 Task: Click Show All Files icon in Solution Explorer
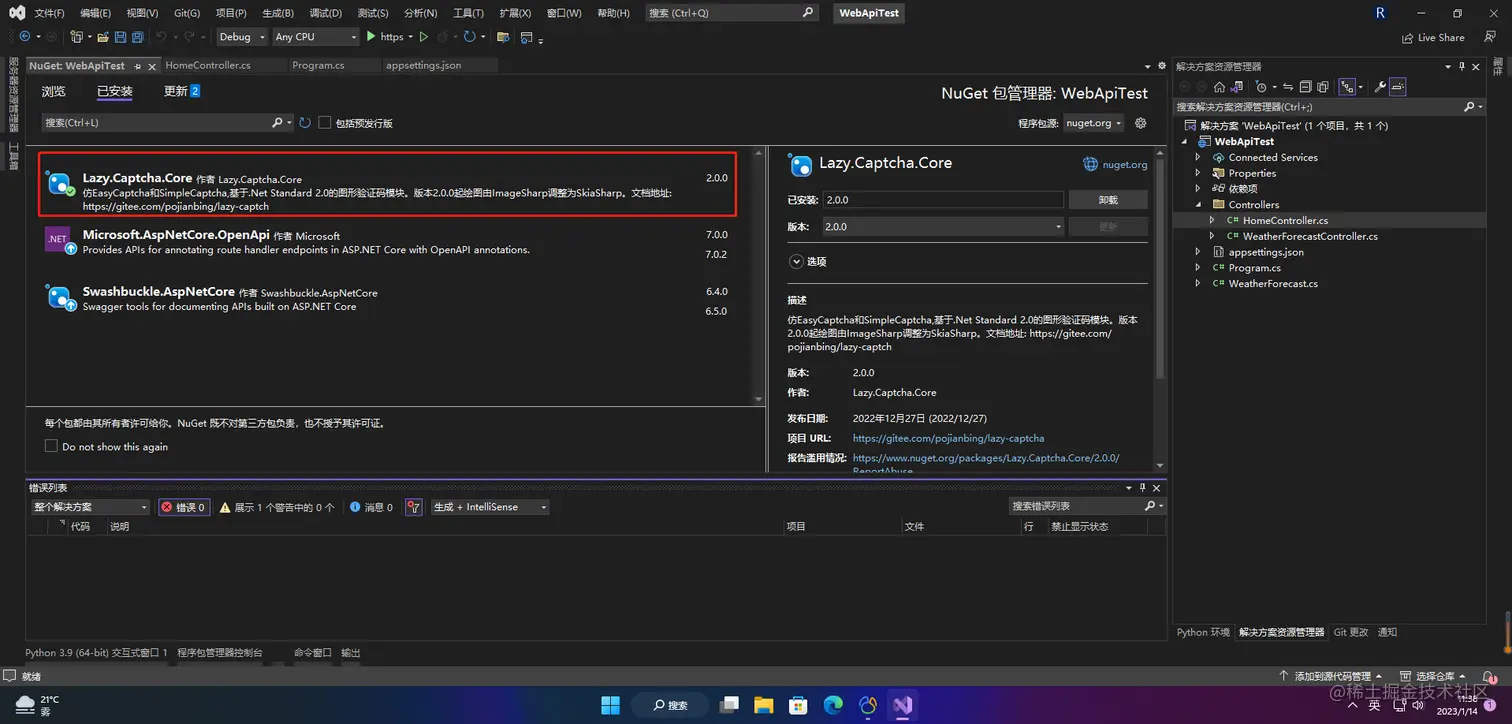(1323, 87)
